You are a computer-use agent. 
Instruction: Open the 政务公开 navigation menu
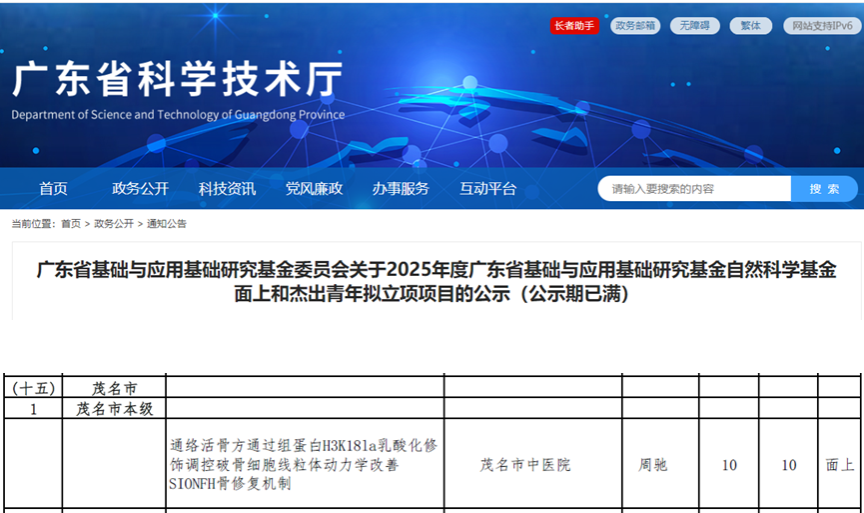click(x=140, y=188)
